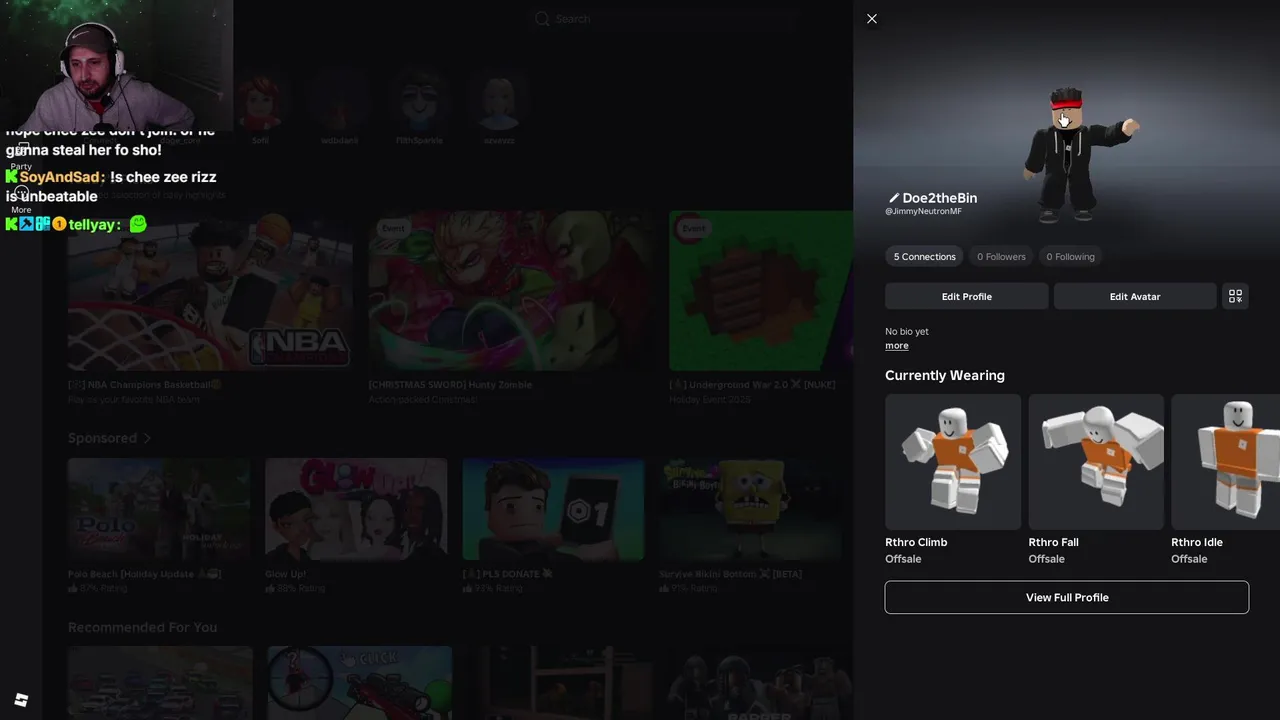Open Polo Beach sponsored game thumbnail
This screenshot has height=720, width=1280.
[158, 510]
